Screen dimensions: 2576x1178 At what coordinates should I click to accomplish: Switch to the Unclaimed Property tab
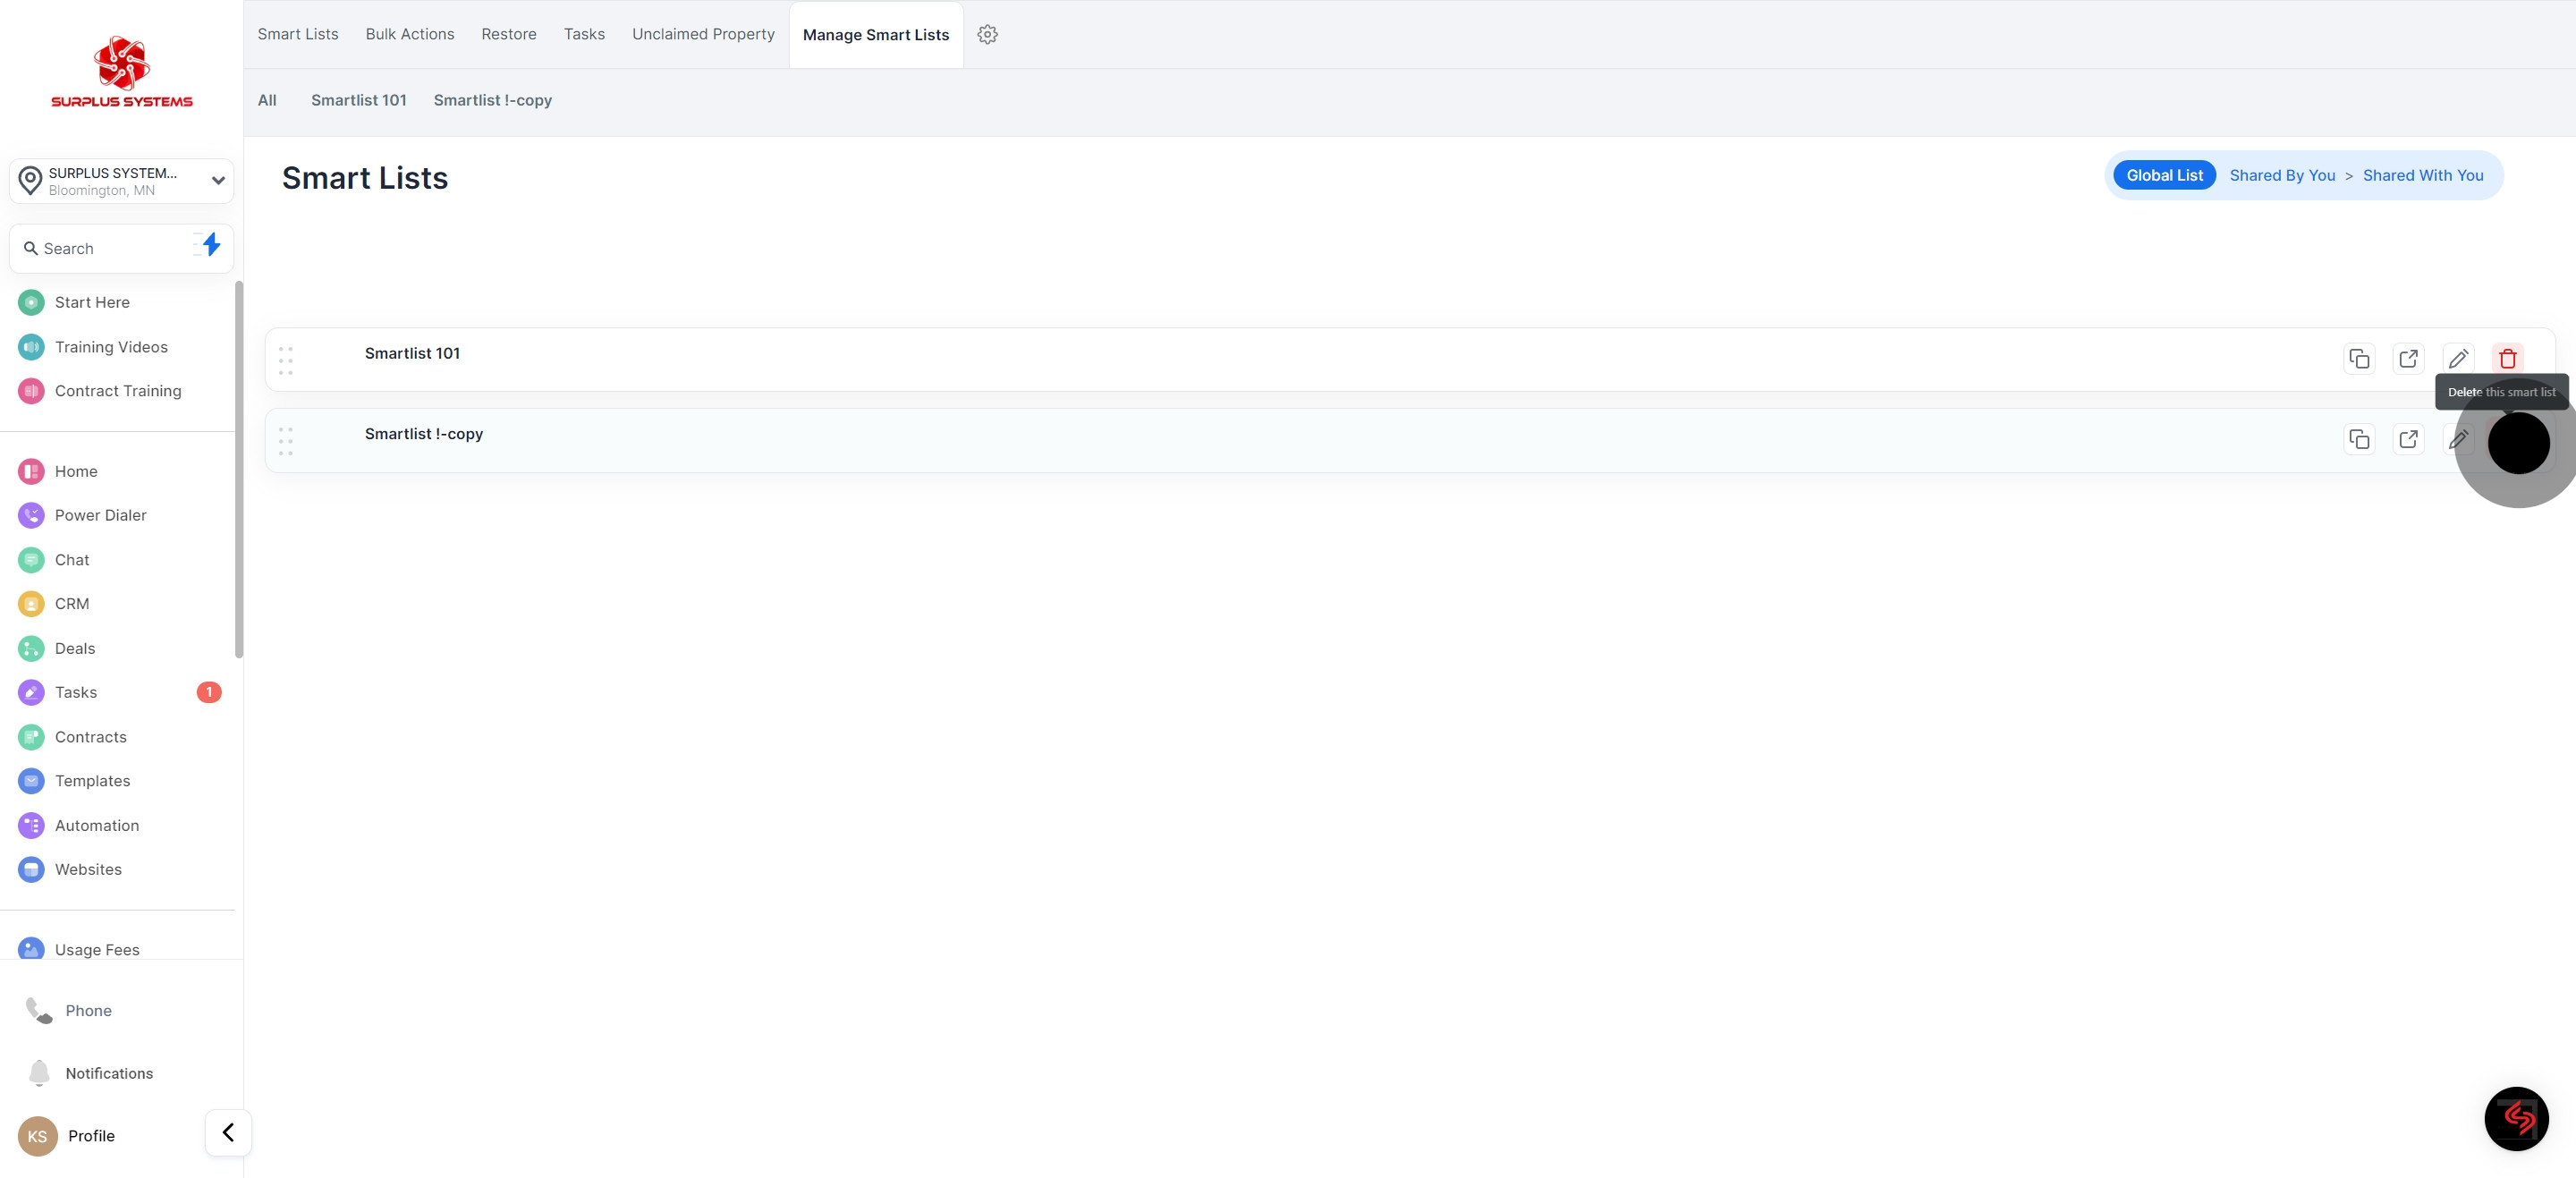(703, 34)
